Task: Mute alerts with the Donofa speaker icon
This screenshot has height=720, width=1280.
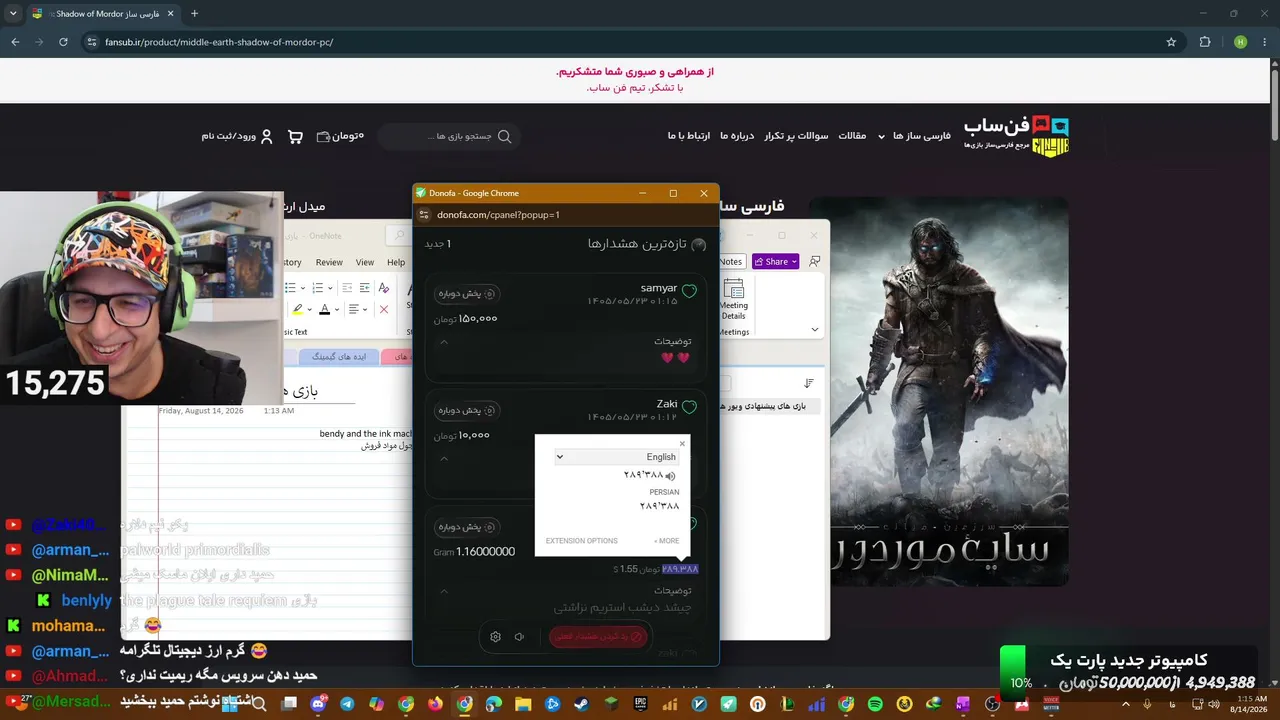Action: [x=519, y=637]
